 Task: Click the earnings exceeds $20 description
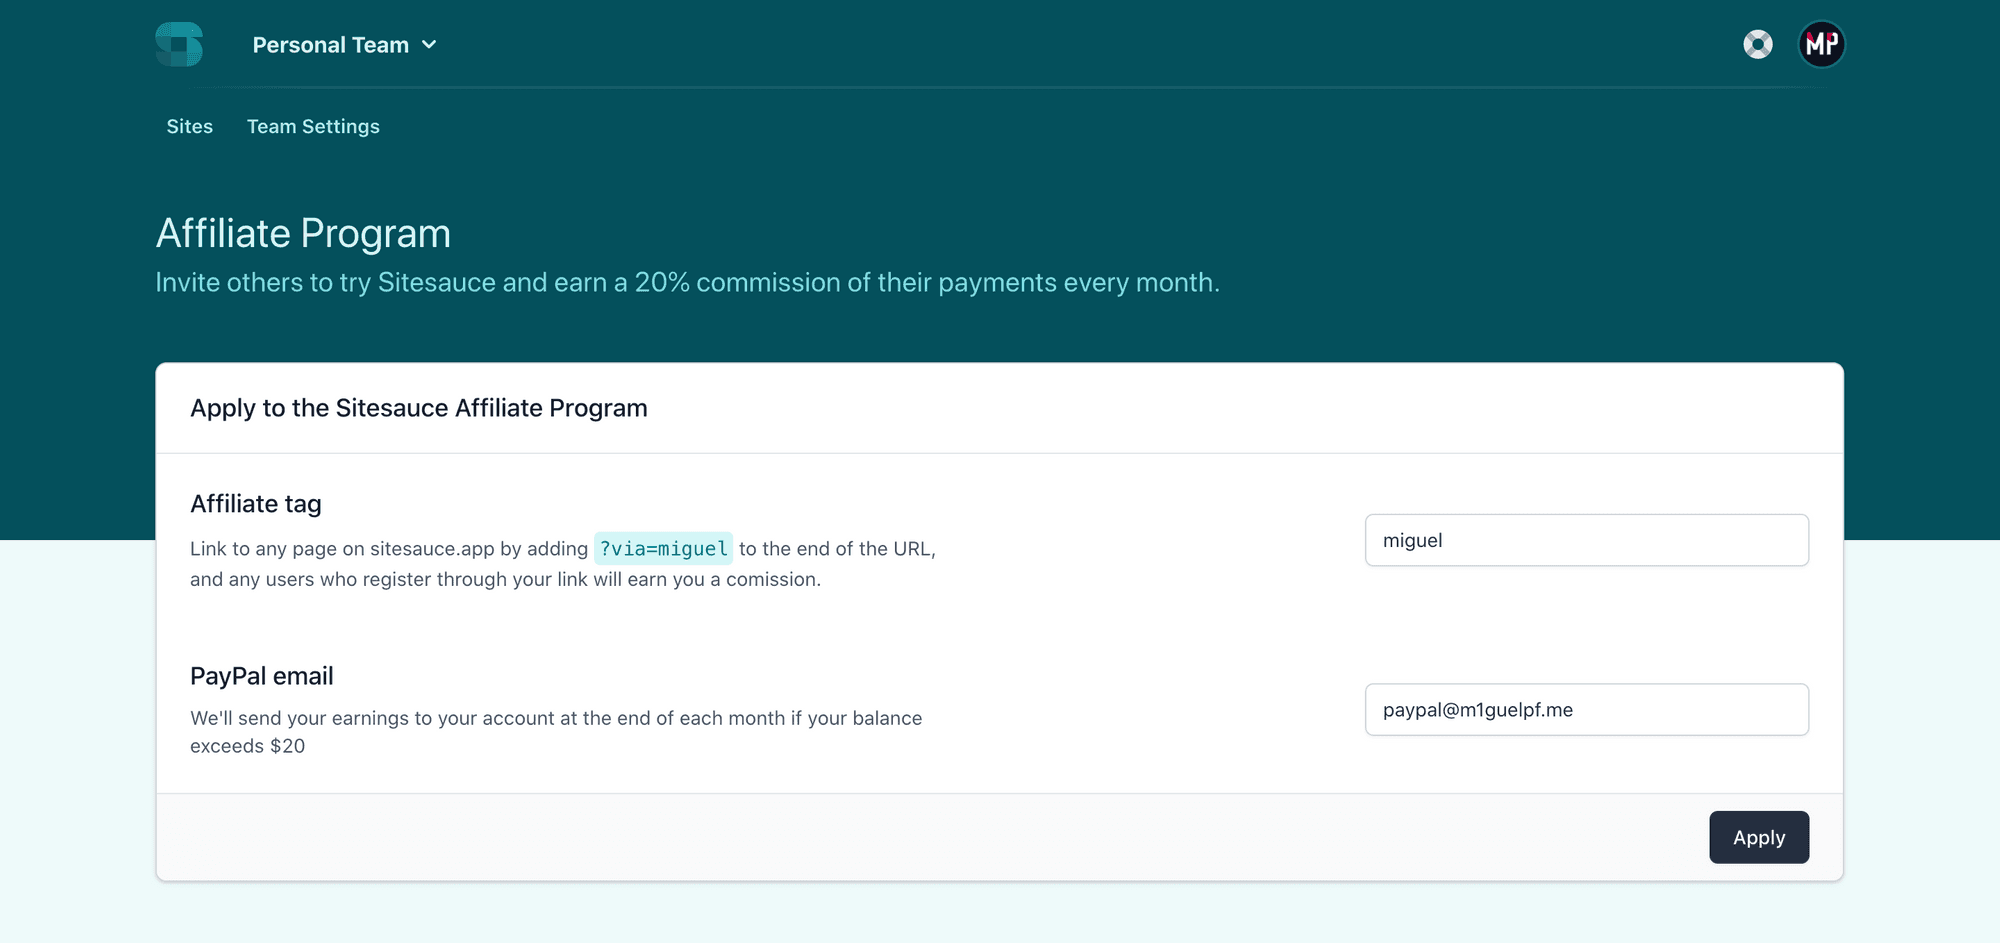pos(556,732)
